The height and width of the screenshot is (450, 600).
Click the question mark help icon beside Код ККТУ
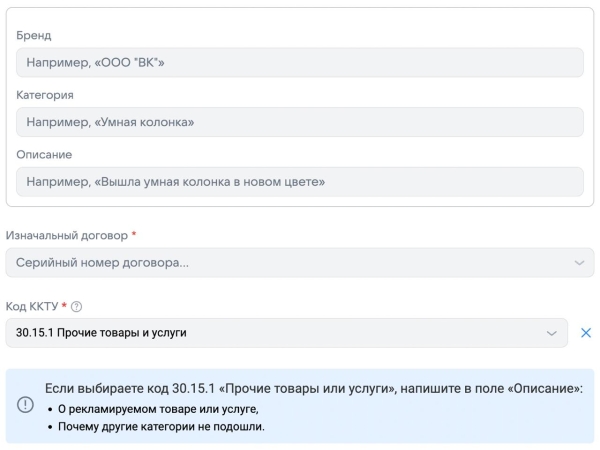coord(76,306)
